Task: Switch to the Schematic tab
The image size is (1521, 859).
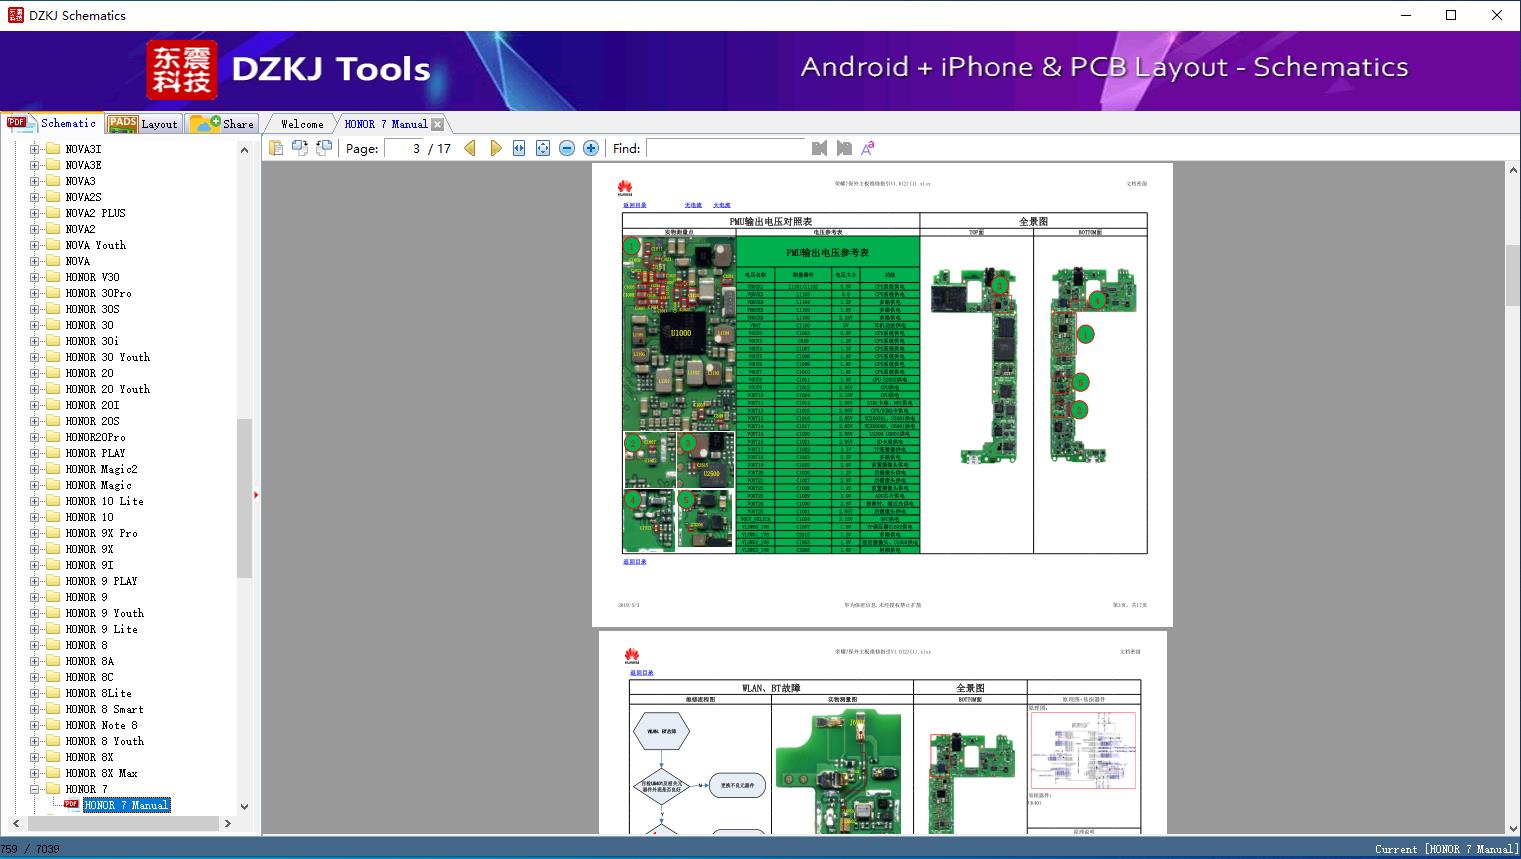Action: click(52, 123)
